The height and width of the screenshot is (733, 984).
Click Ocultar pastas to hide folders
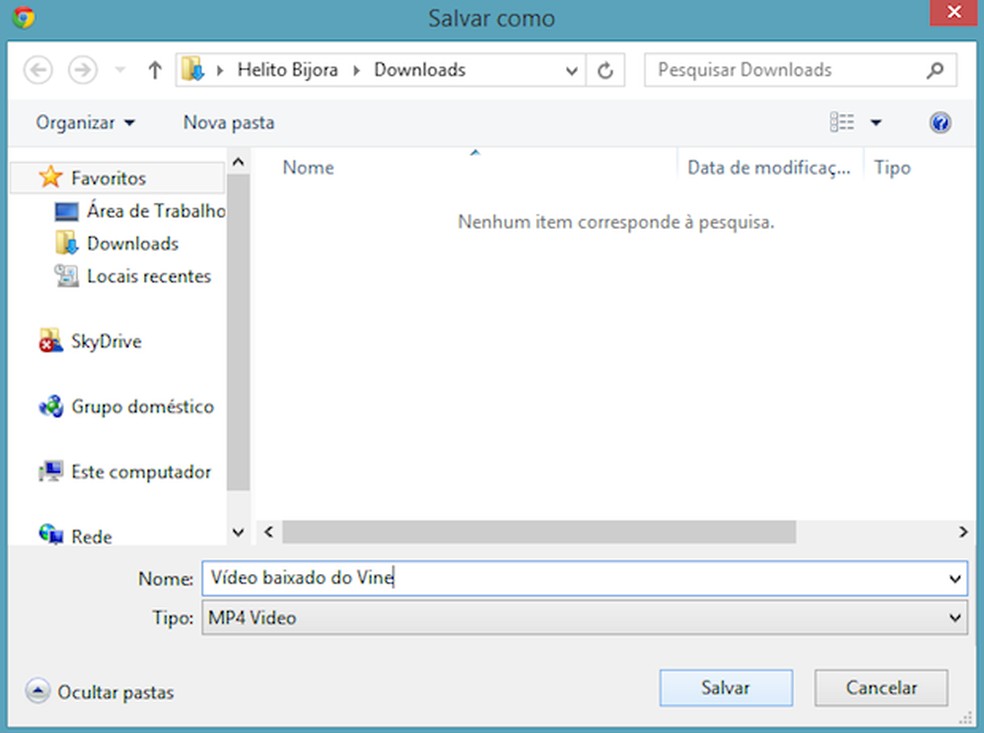[x=100, y=692]
